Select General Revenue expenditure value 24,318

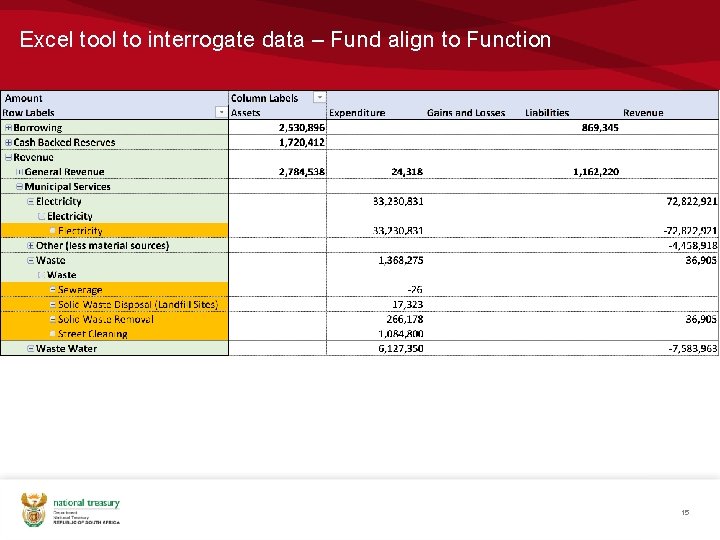pyautogui.click(x=407, y=172)
